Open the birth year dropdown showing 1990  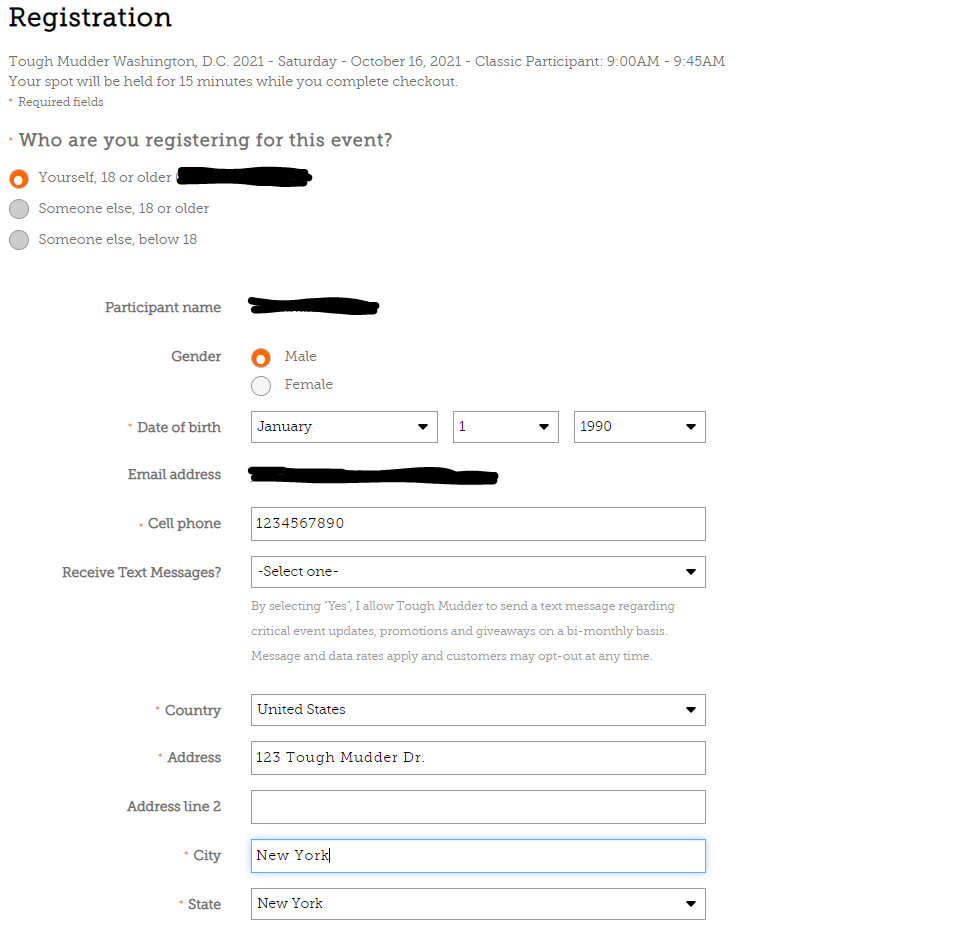(x=640, y=426)
